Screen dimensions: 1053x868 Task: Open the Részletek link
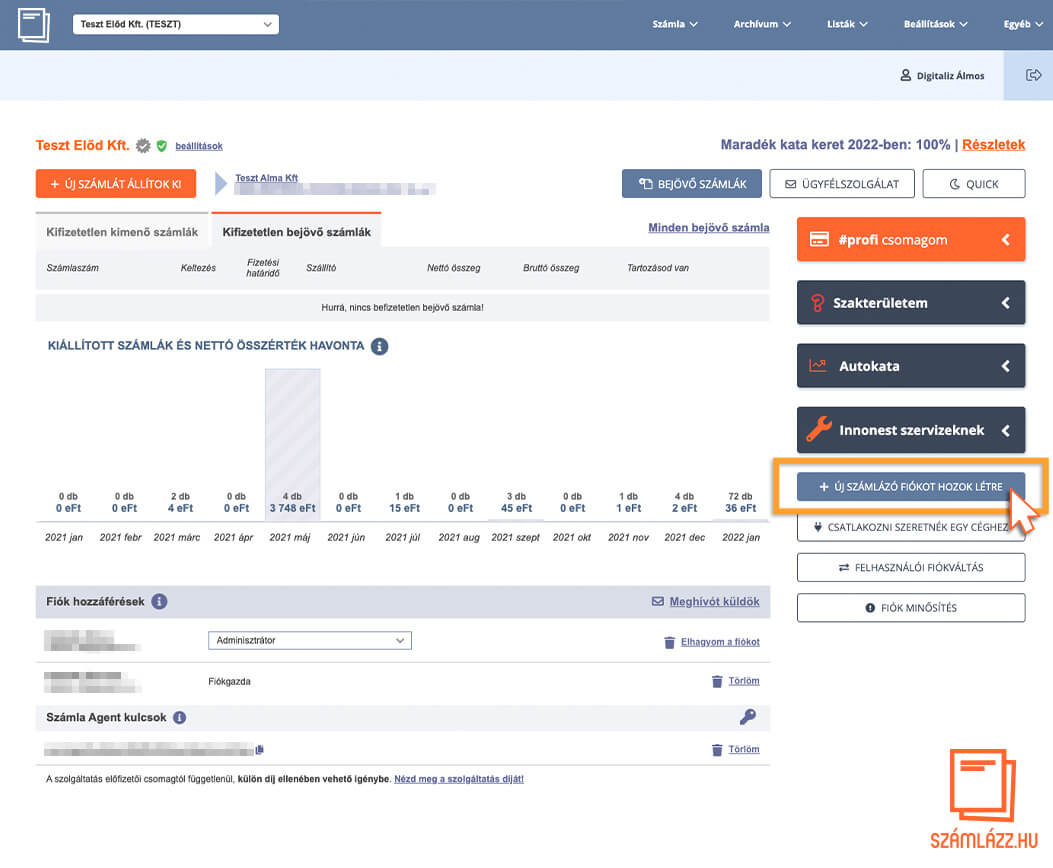[993, 145]
